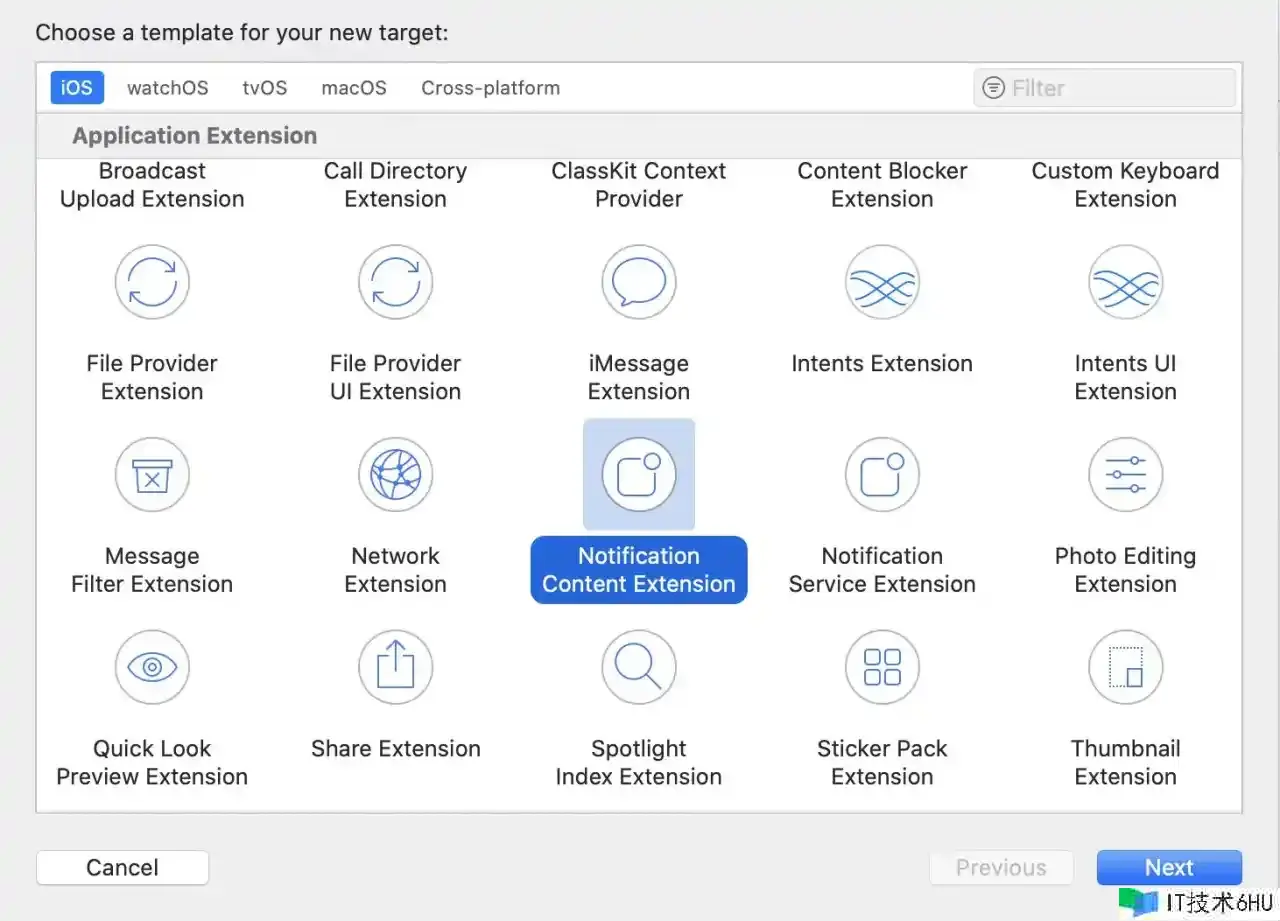The width and height of the screenshot is (1280, 921).
Task: Pick the iMessage Extension speech bubble icon
Action: [639, 282]
